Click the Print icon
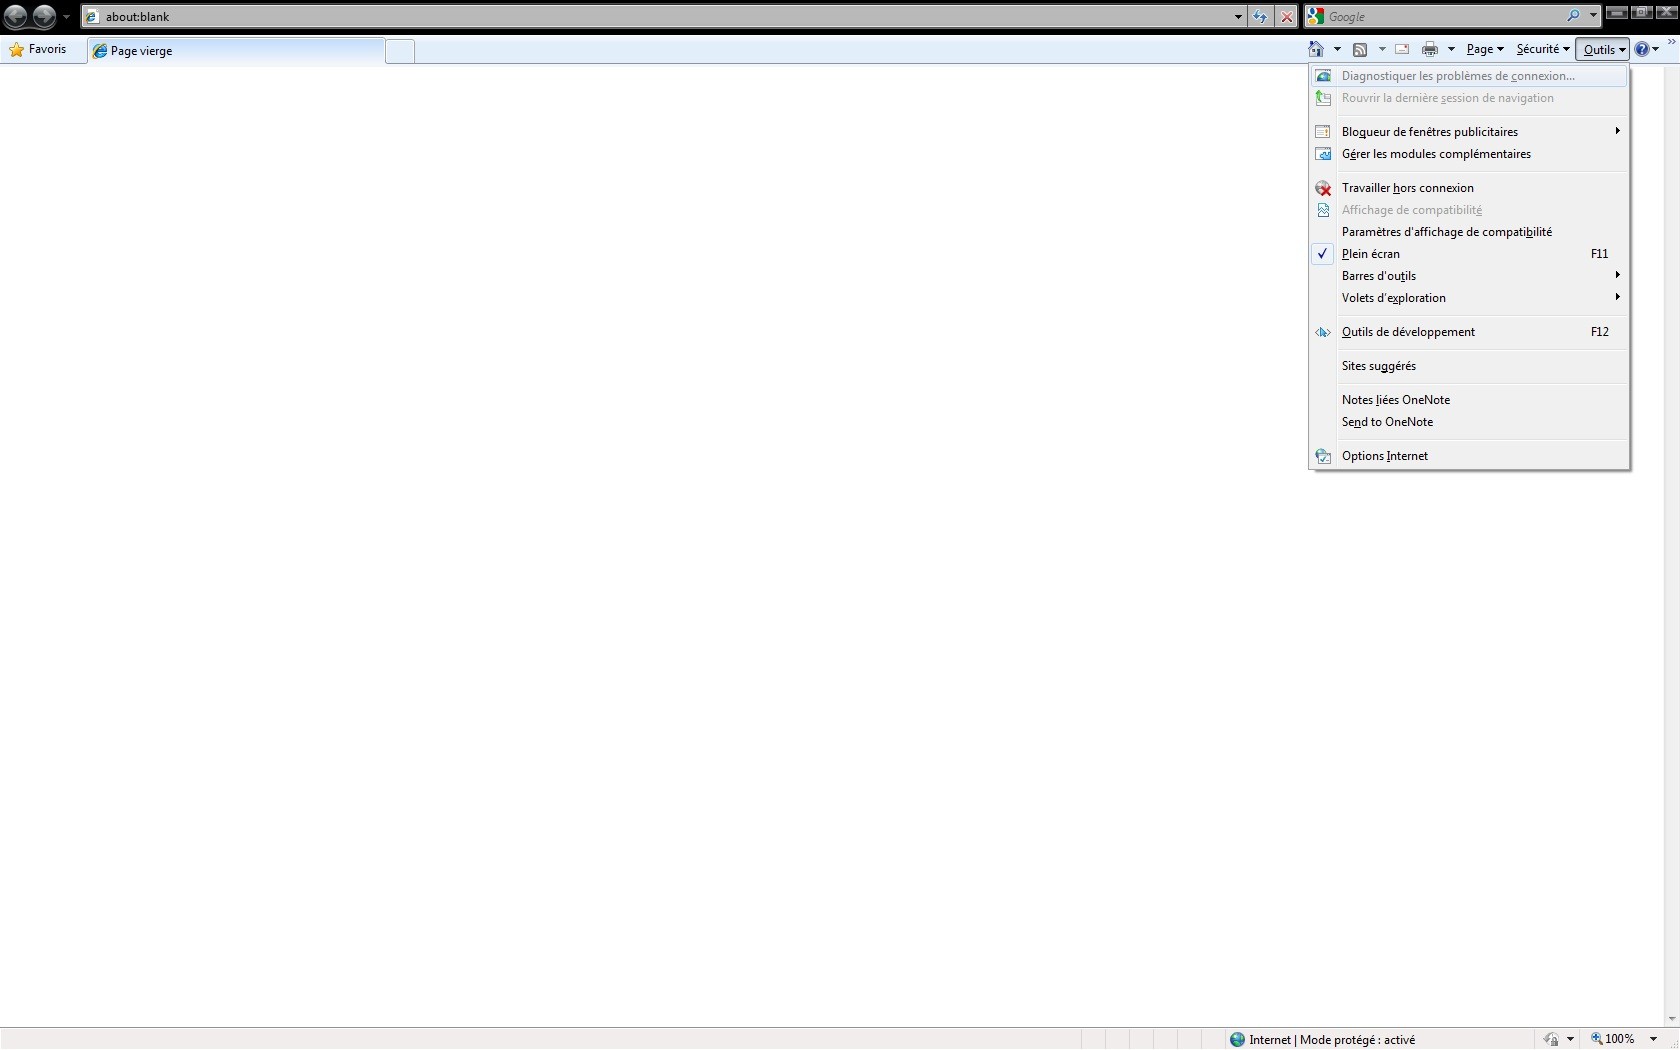1680x1050 pixels. [x=1430, y=49]
